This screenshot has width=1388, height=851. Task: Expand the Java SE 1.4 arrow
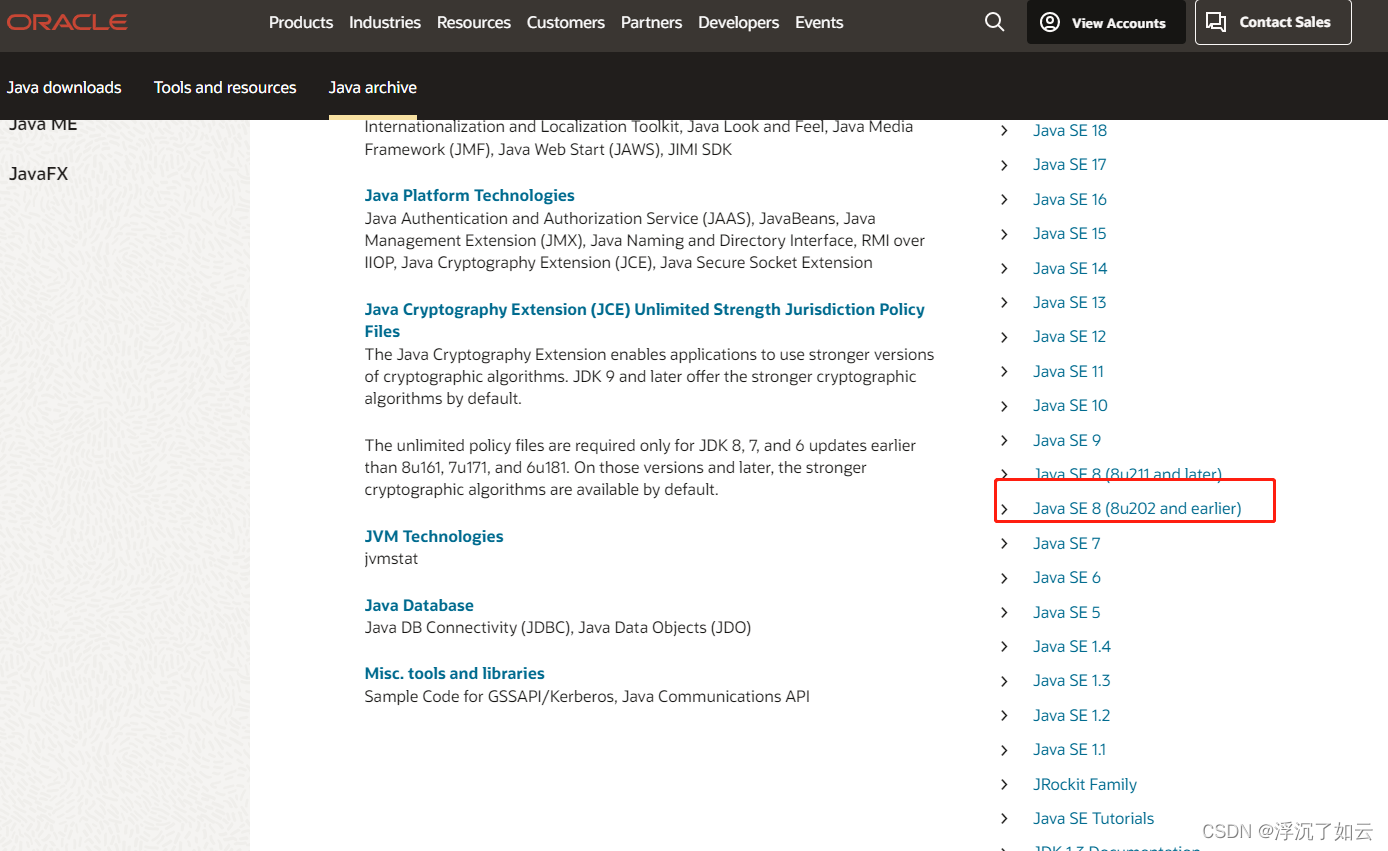point(1004,646)
